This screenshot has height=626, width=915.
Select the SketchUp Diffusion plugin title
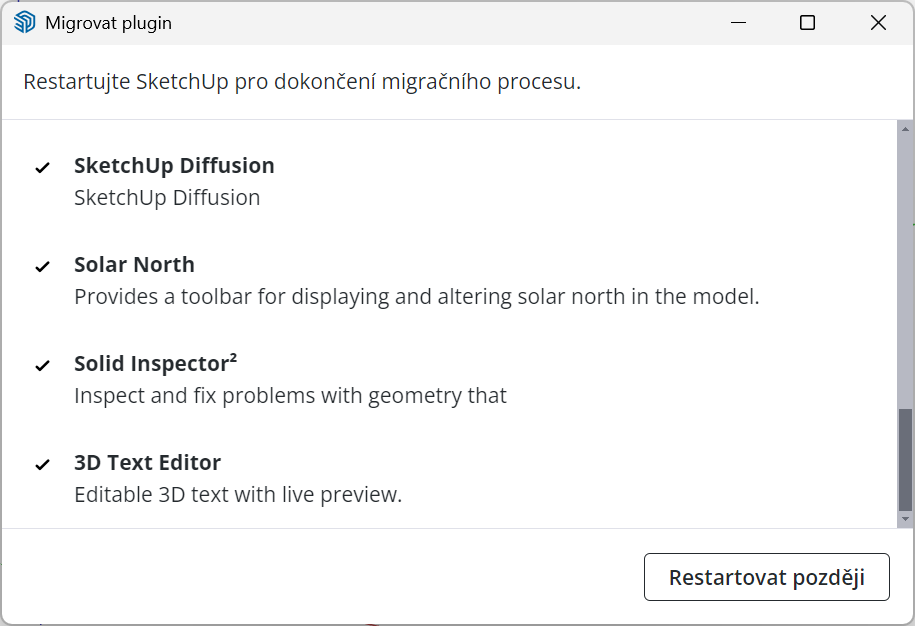[174, 166]
